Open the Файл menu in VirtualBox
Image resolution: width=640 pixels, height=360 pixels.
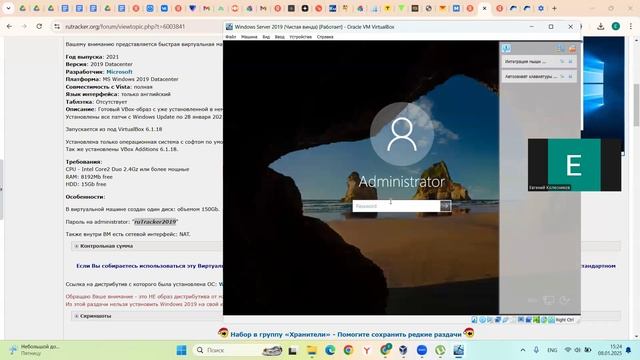coord(231,37)
